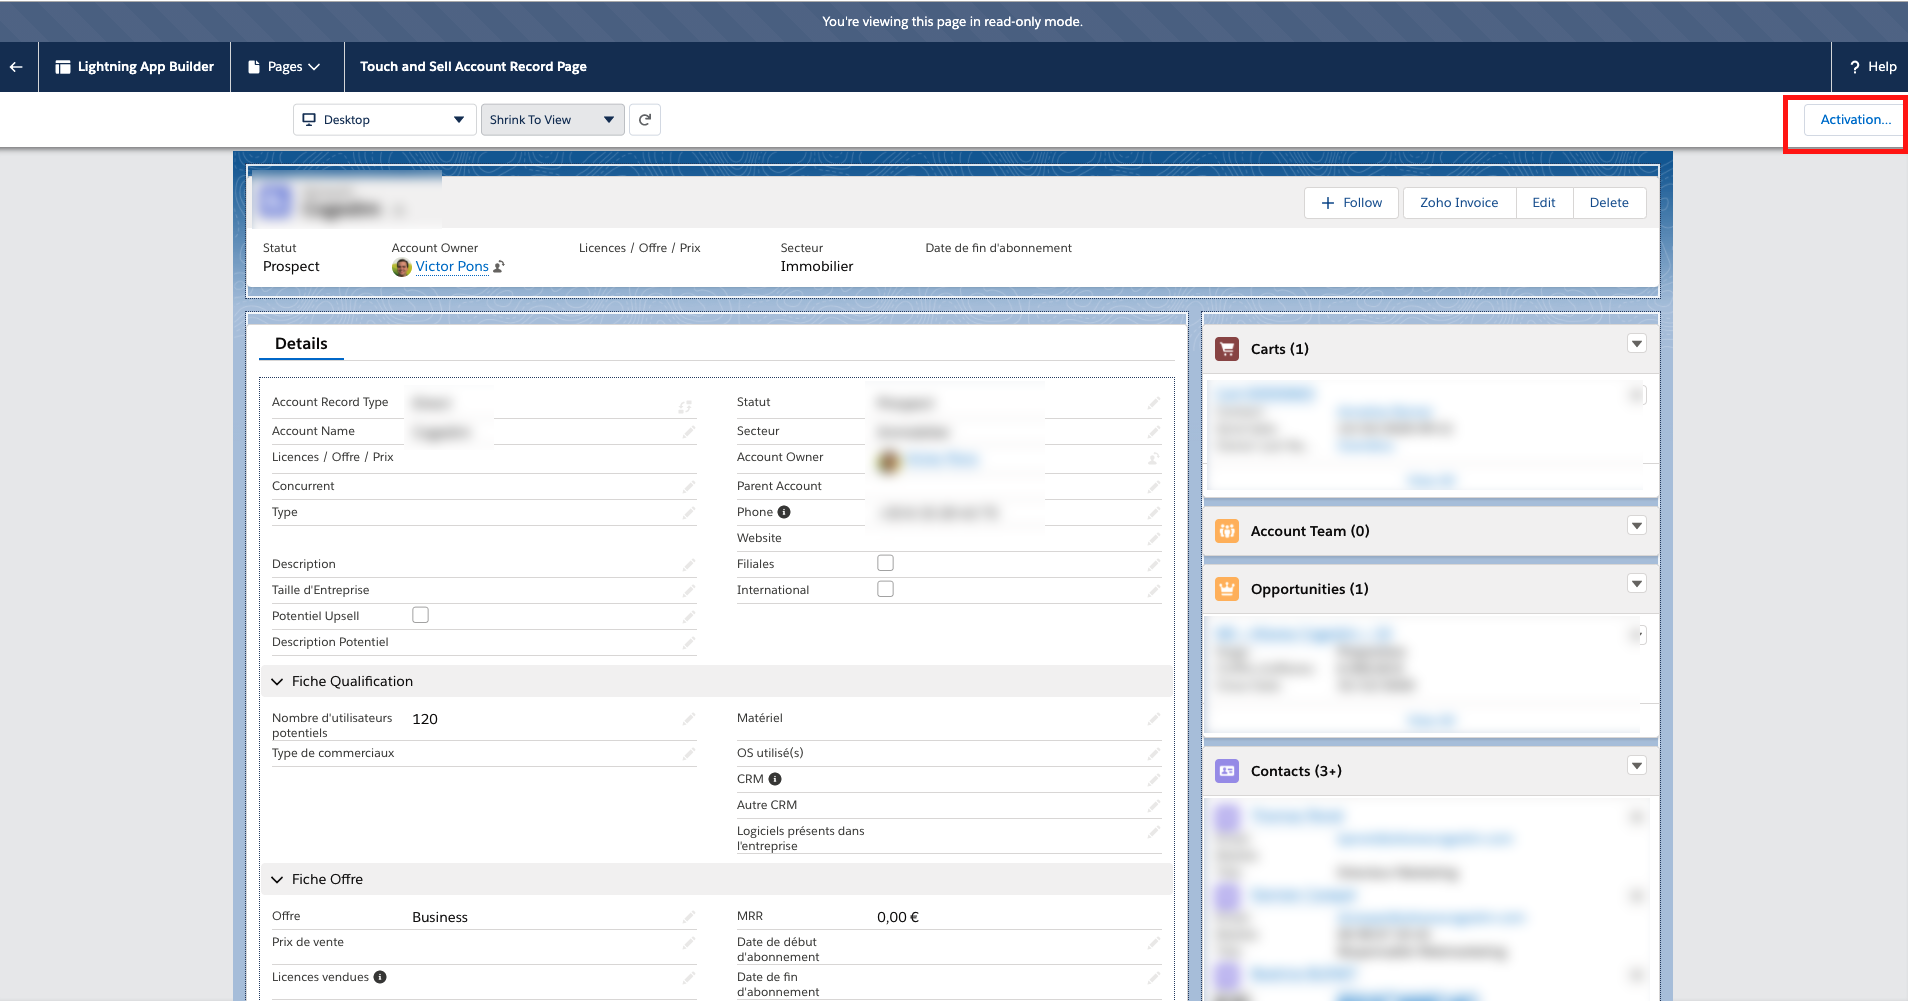Screen dimensions: 1908x1001
Task: Click pencil icon for Concurrent field
Action: (689, 487)
